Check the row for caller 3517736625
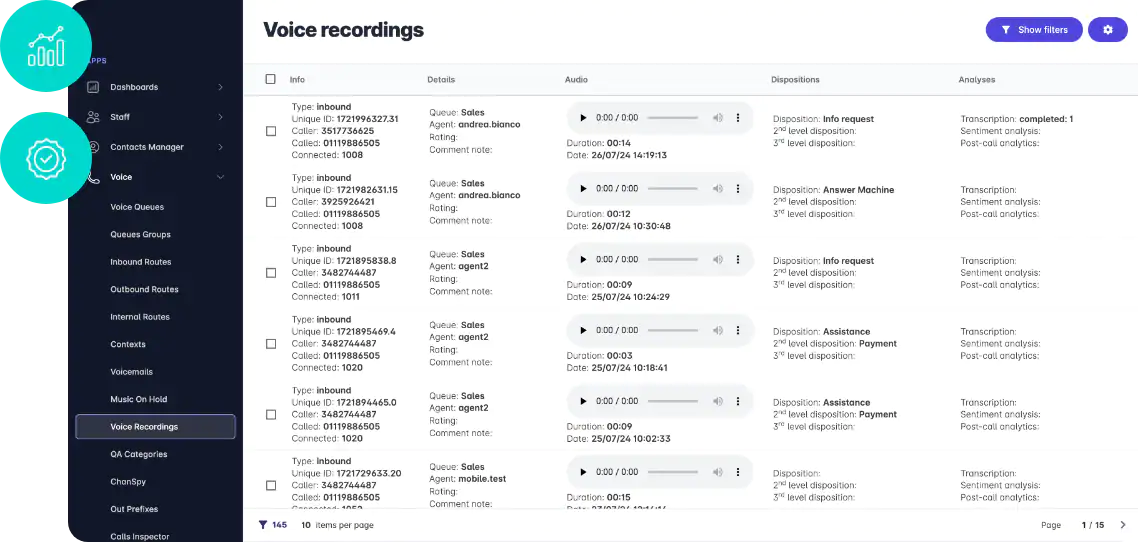Screen dimensions: 1138x542 click(271, 131)
